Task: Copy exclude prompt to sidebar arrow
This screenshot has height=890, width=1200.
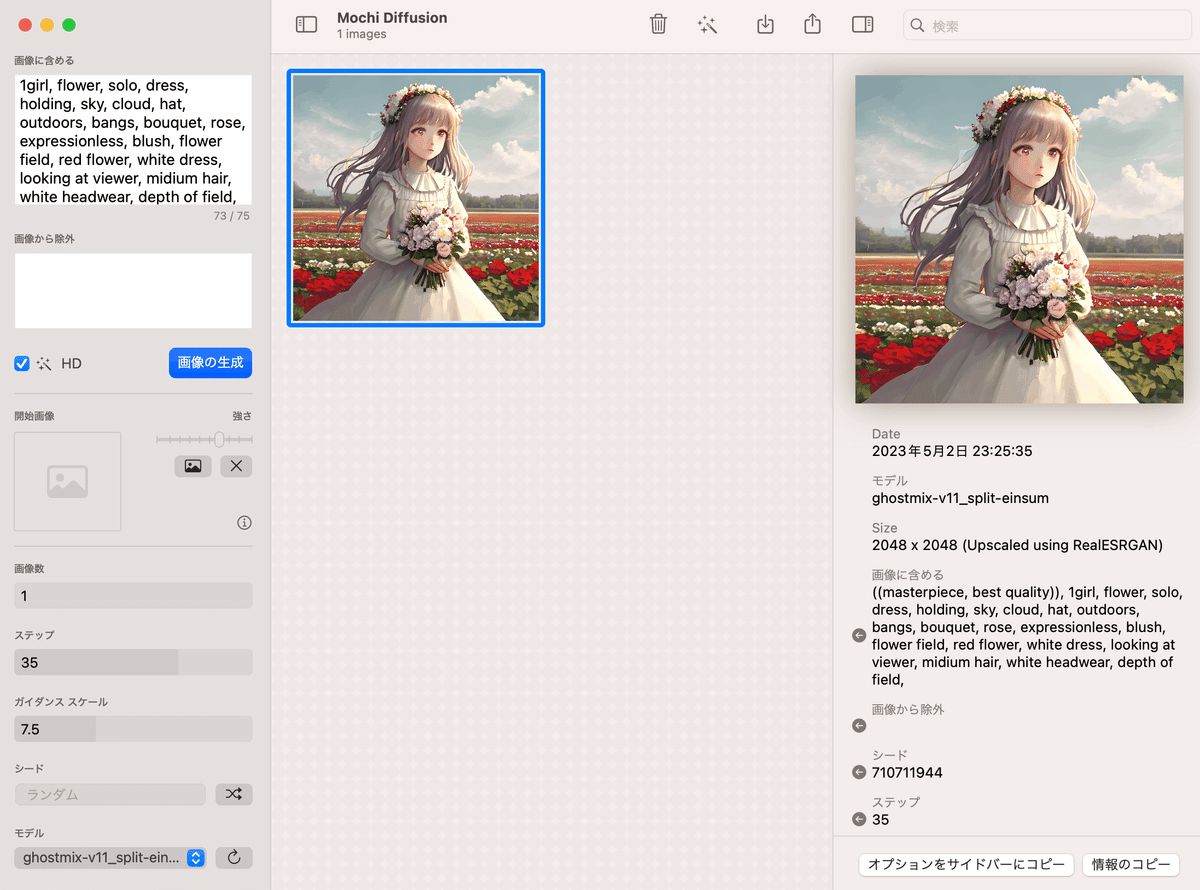Action: pyautogui.click(x=859, y=726)
